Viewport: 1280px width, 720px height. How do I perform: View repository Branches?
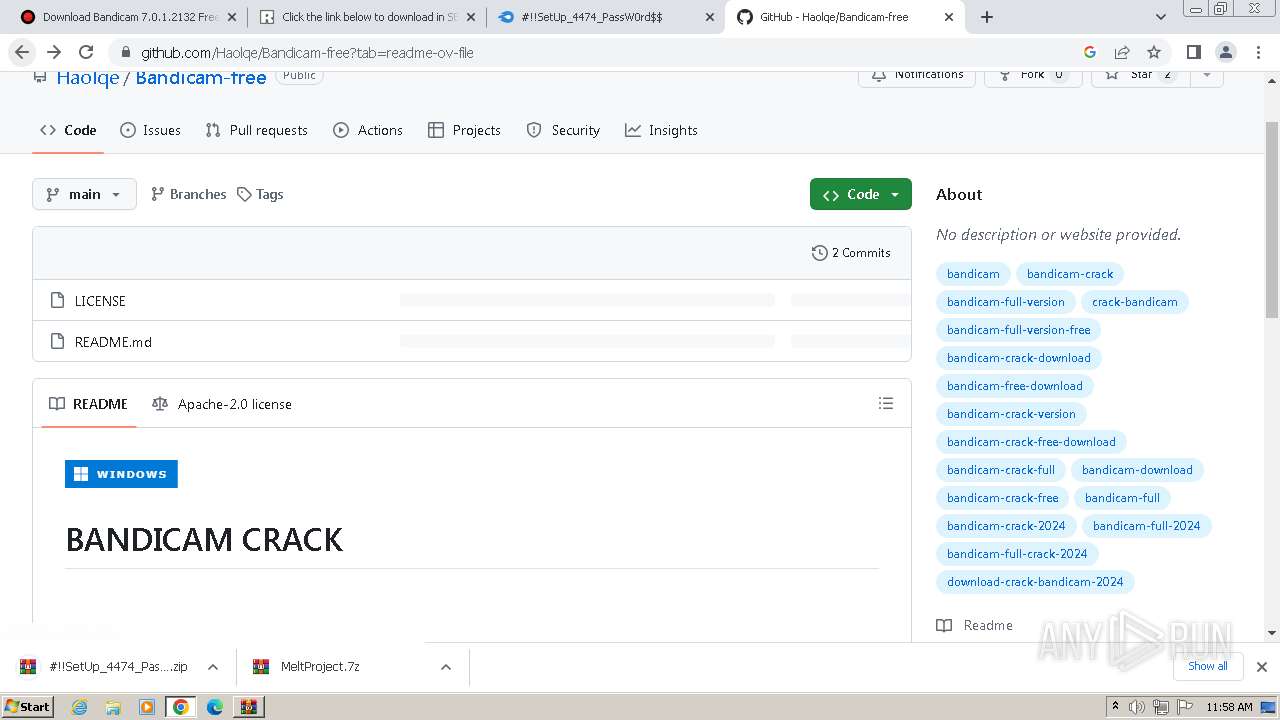pos(188,194)
